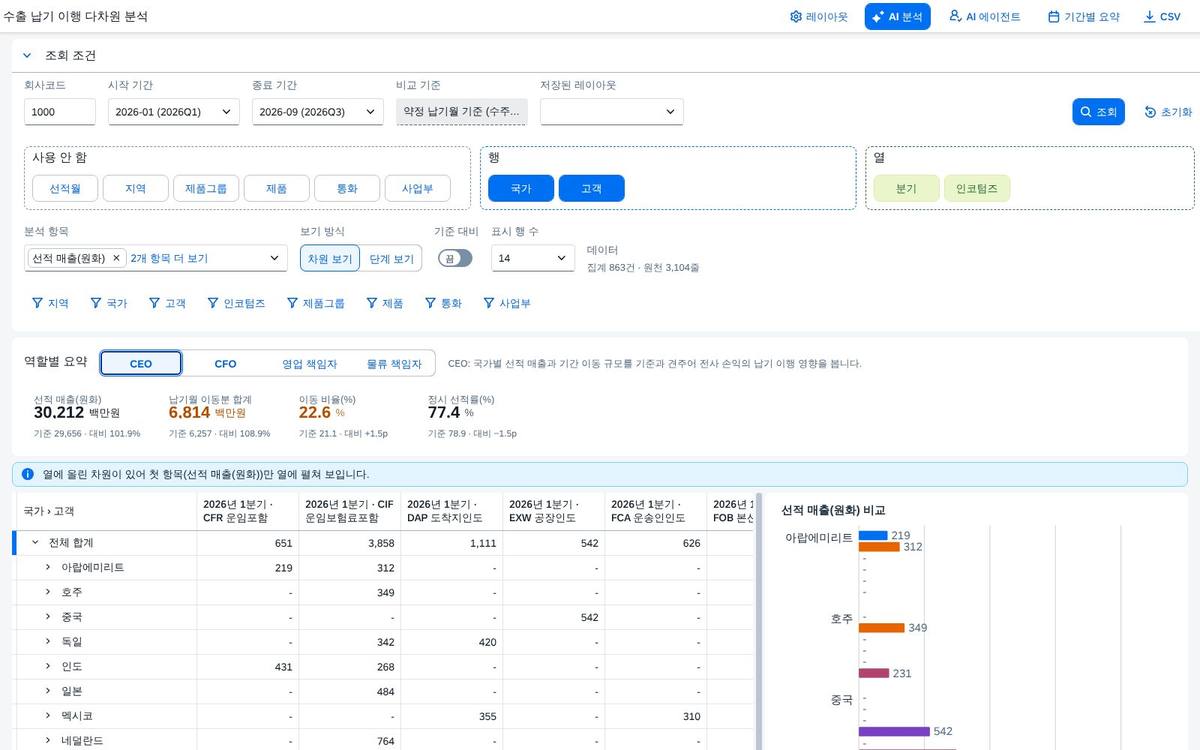This screenshot has width=1200, height=750.
Task: Click the 고객 row dimension chip
Action: pos(591,188)
